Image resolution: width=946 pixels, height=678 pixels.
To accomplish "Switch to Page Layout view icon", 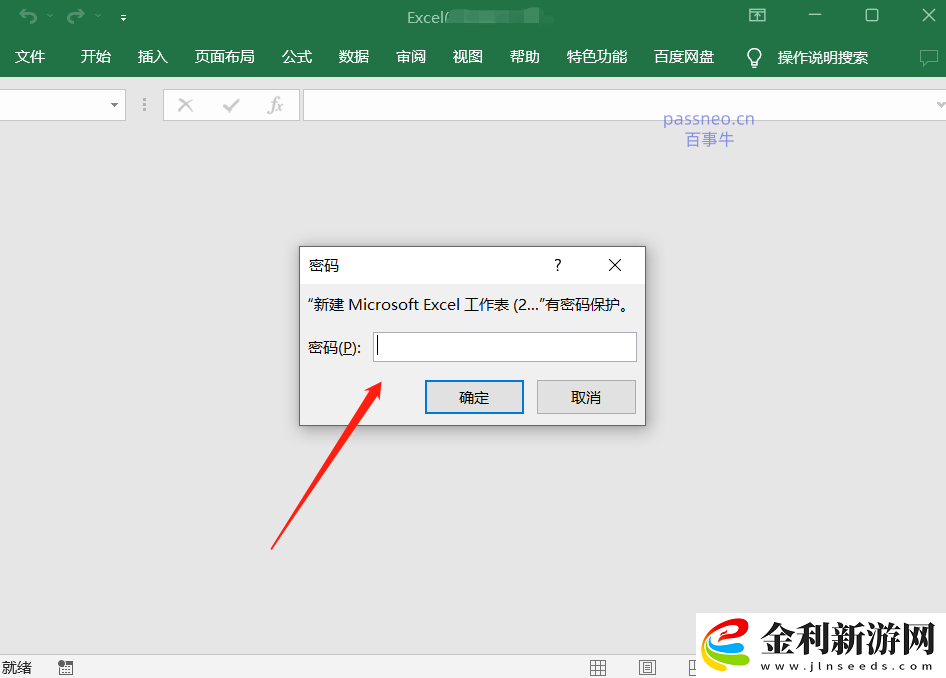I will (647, 667).
